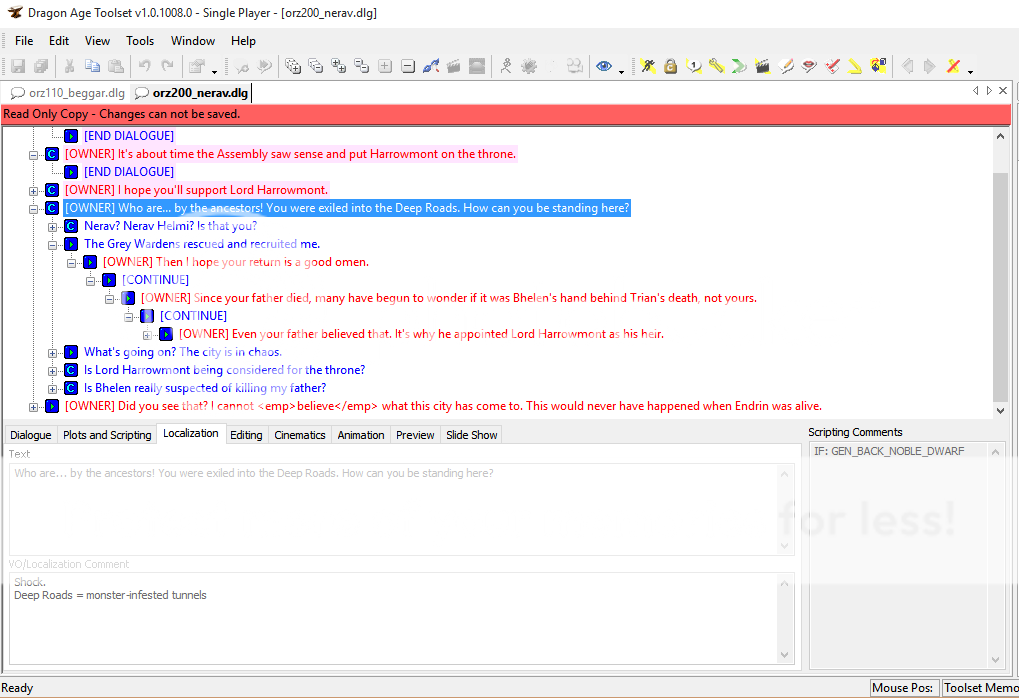1019x698 pixels.
Task: Open dropdown arrow next to eye icon
Action: (x=621, y=70)
